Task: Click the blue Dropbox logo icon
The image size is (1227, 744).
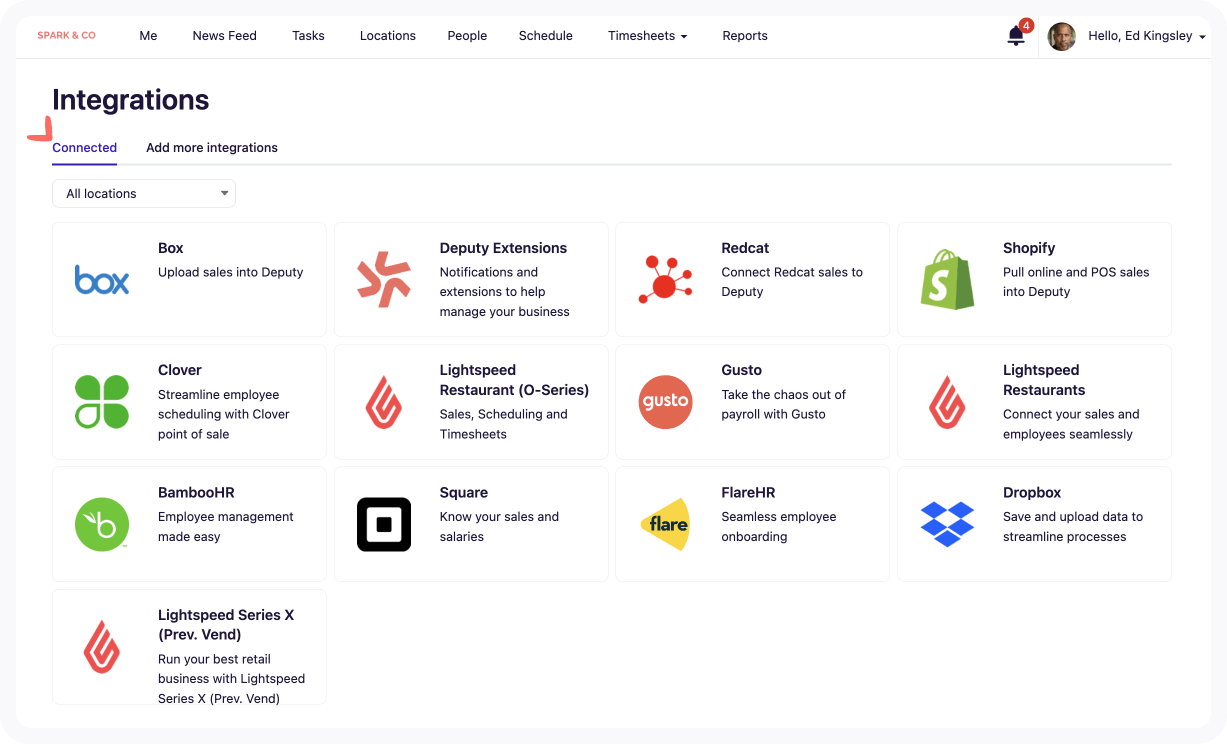Action: [947, 525]
